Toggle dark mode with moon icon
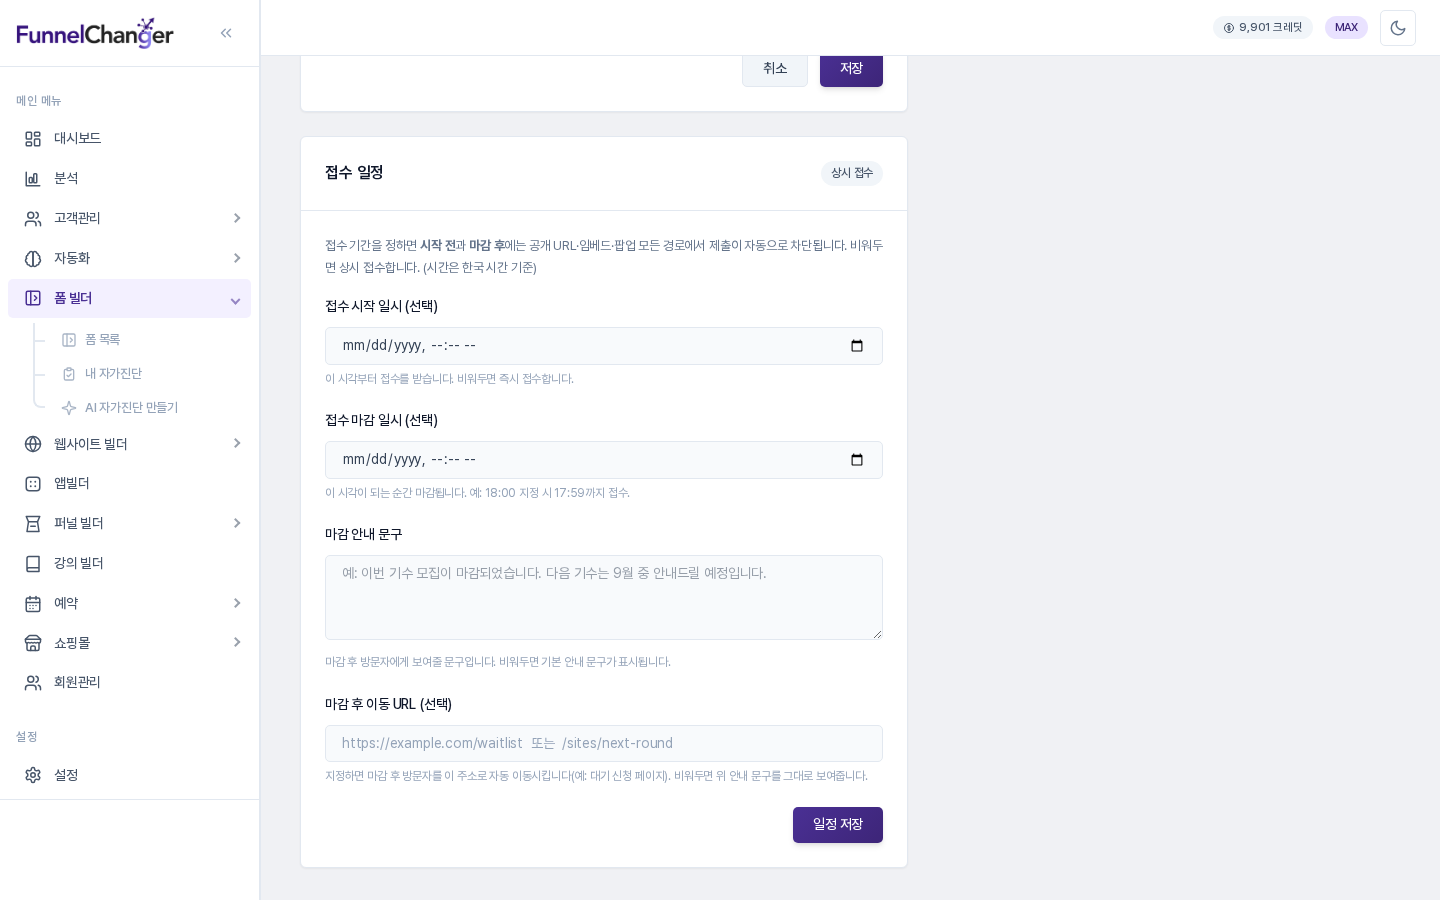 click(x=1398, y=28)
